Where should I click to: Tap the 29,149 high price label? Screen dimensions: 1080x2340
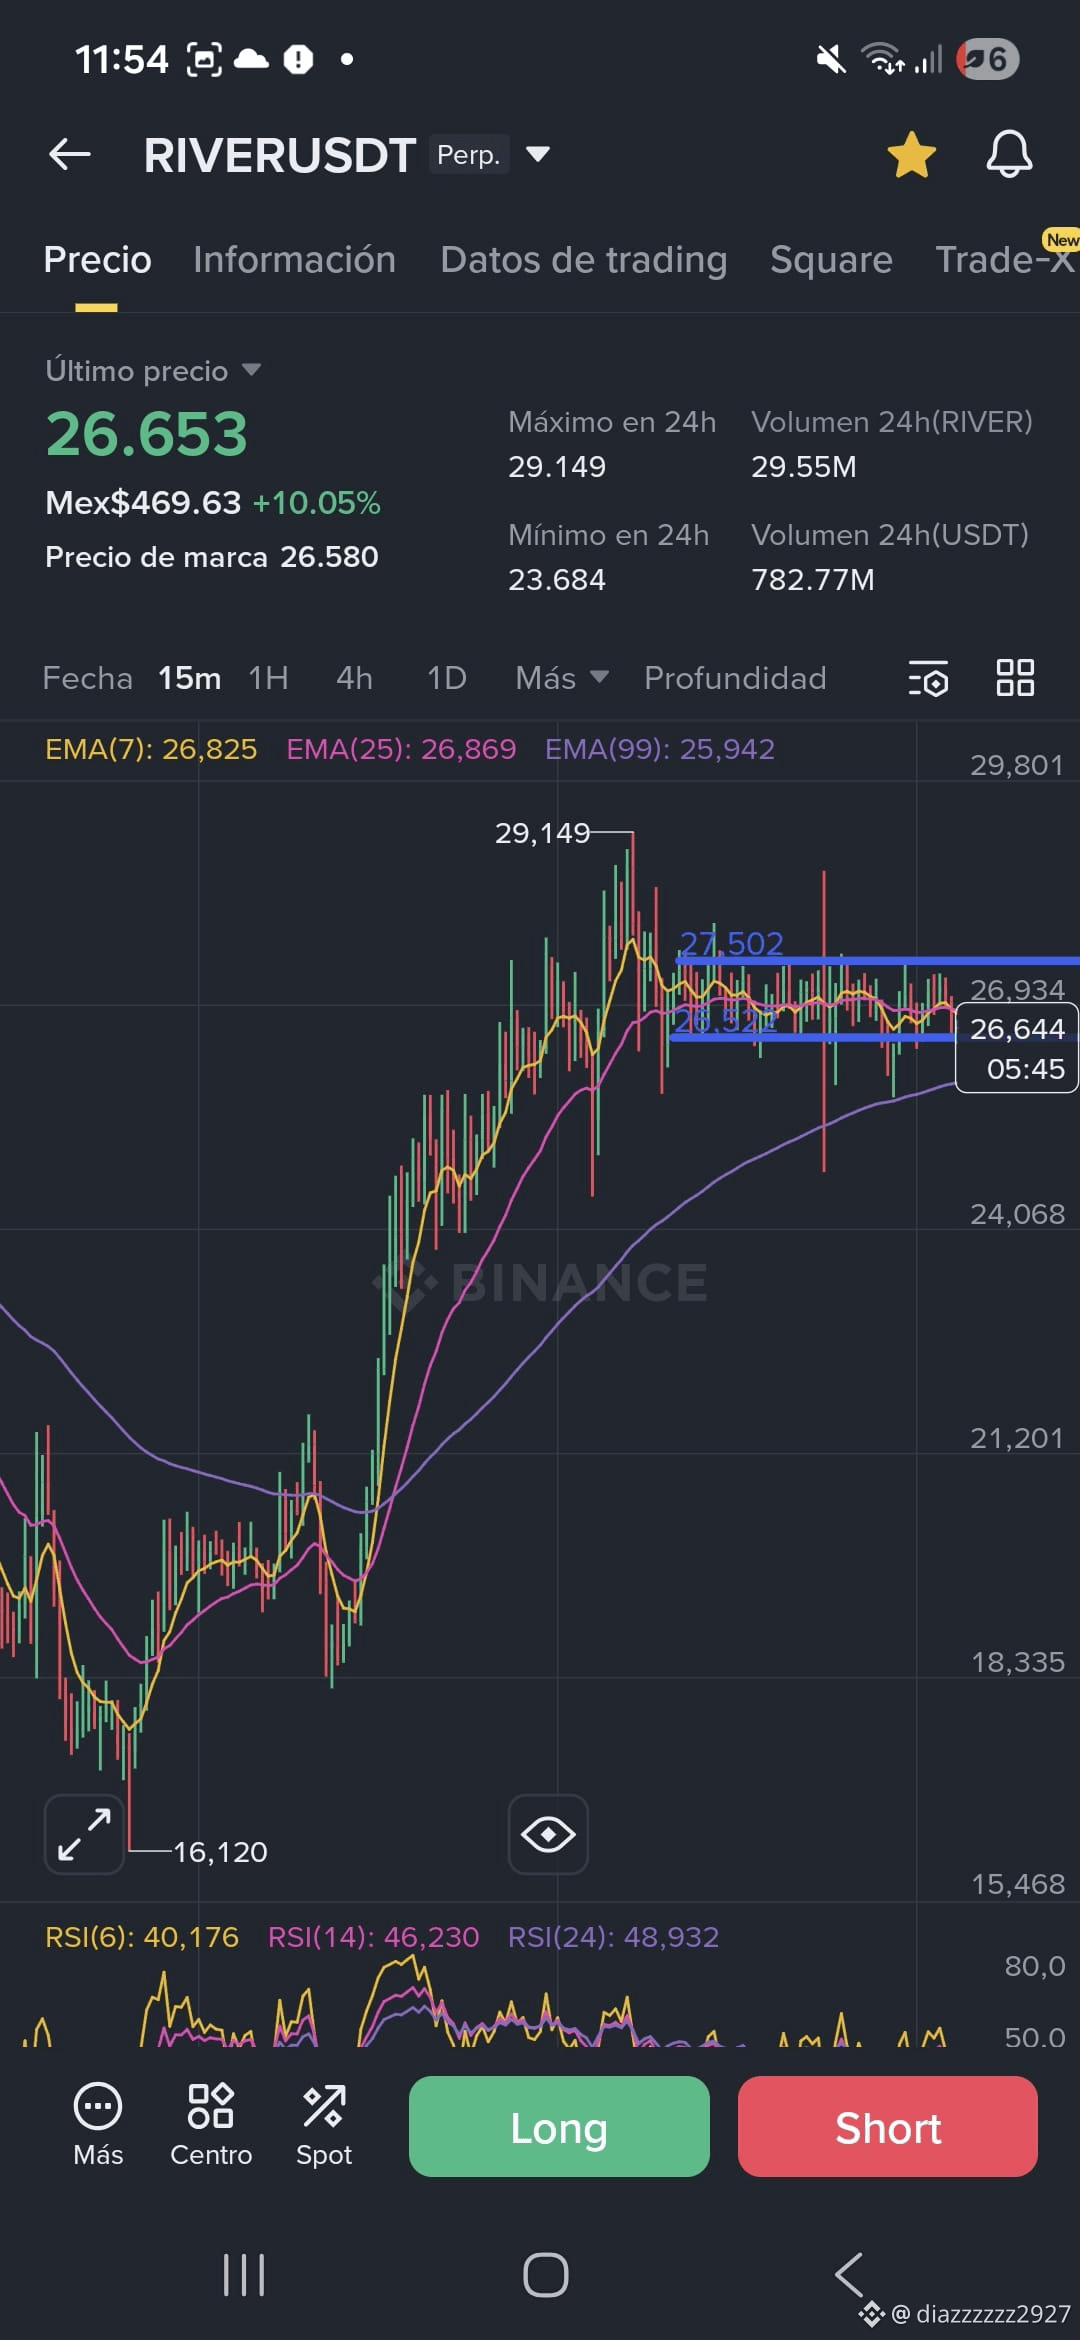click(543, 833)
